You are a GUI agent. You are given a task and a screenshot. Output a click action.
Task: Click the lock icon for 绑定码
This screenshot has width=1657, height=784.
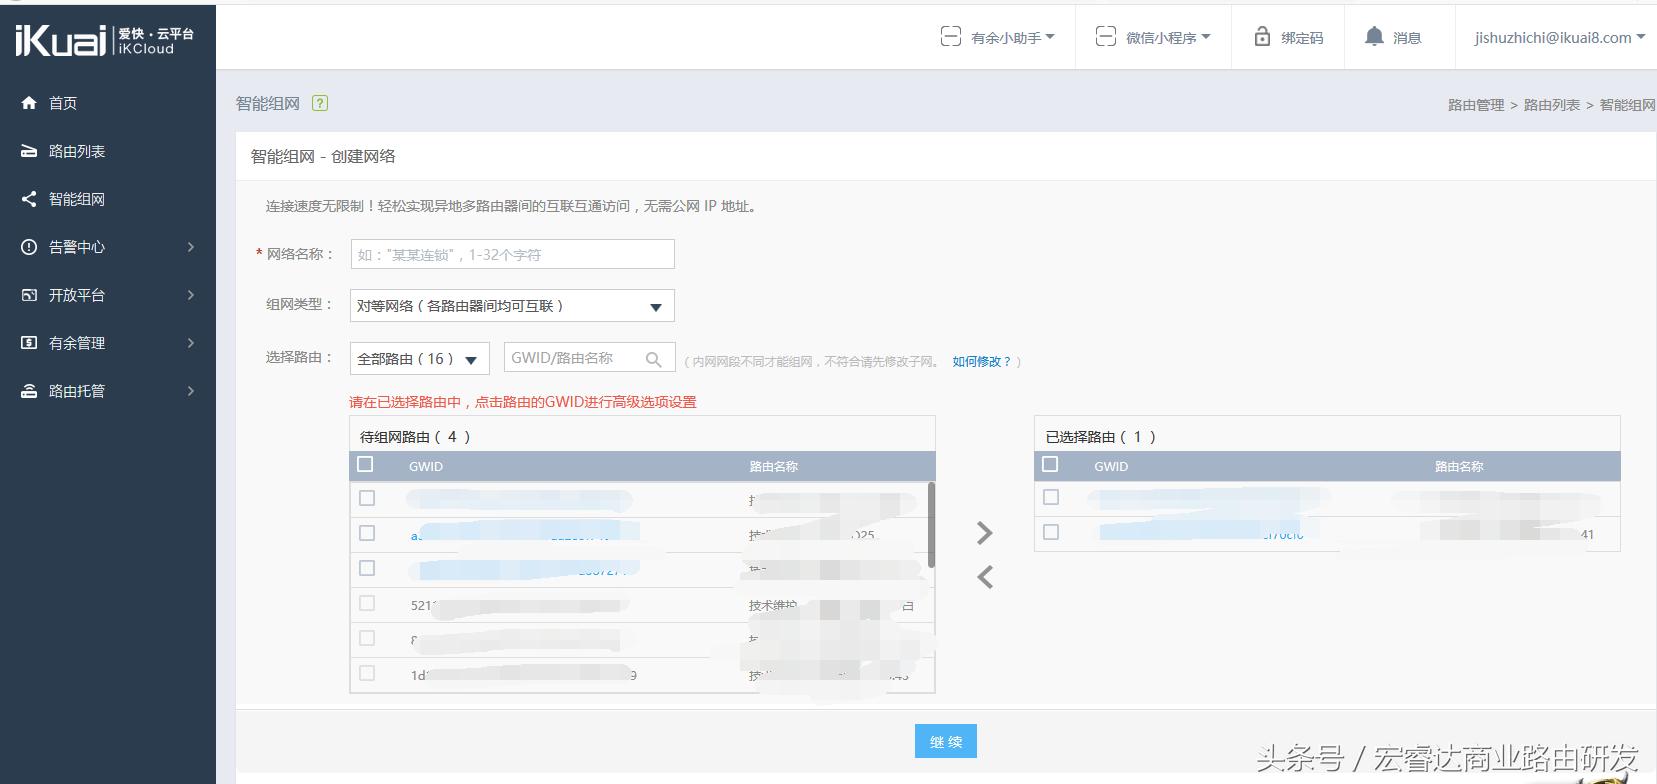pyautogui.click(x=1262, y=37)
